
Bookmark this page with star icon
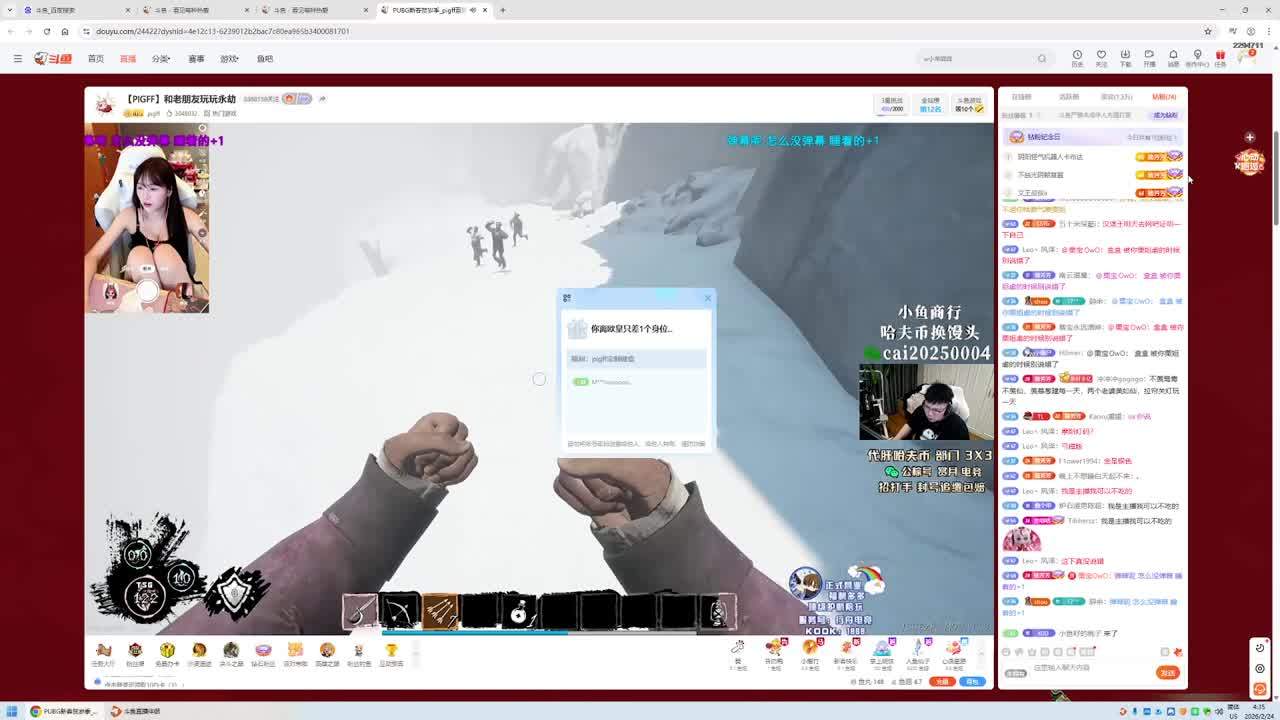[x=1208, y=31]
